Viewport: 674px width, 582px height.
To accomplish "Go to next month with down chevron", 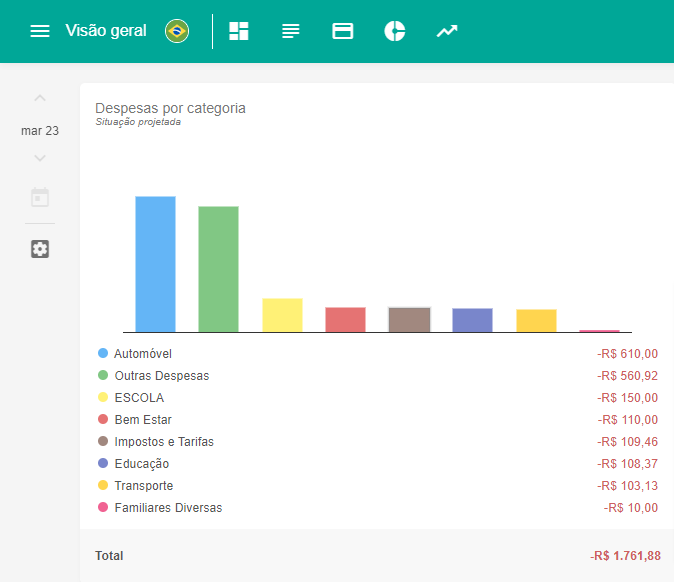I will (40, 158).
